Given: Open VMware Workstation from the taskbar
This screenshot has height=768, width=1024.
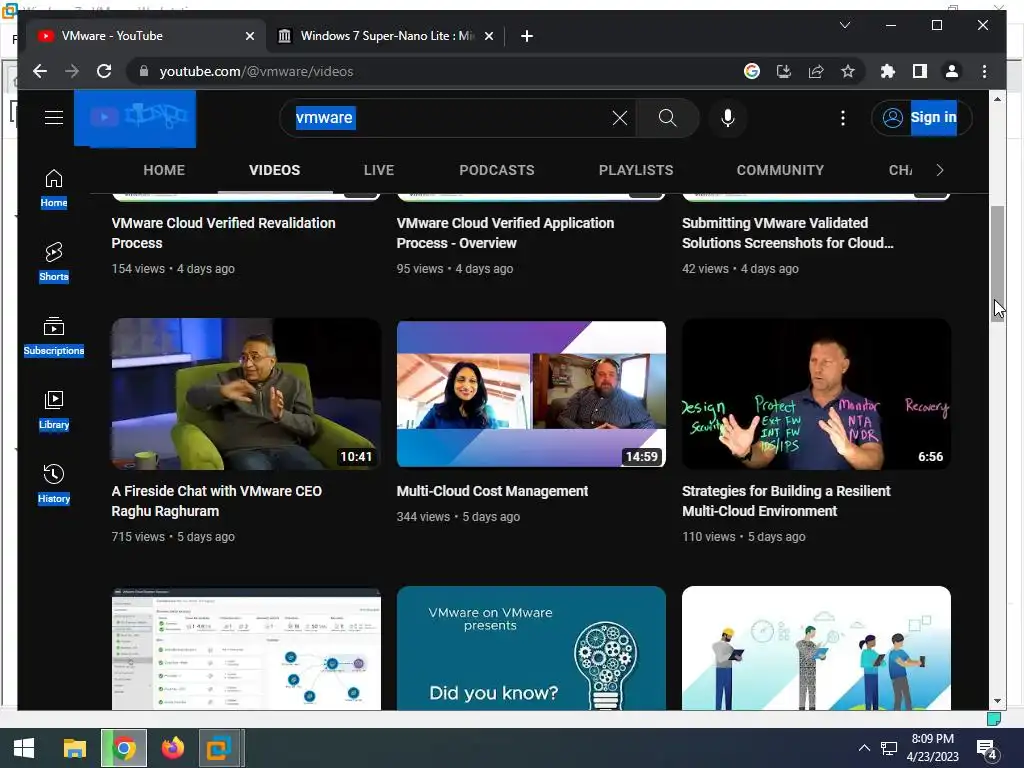Looking at the screenshot, I should click(219, 748).
